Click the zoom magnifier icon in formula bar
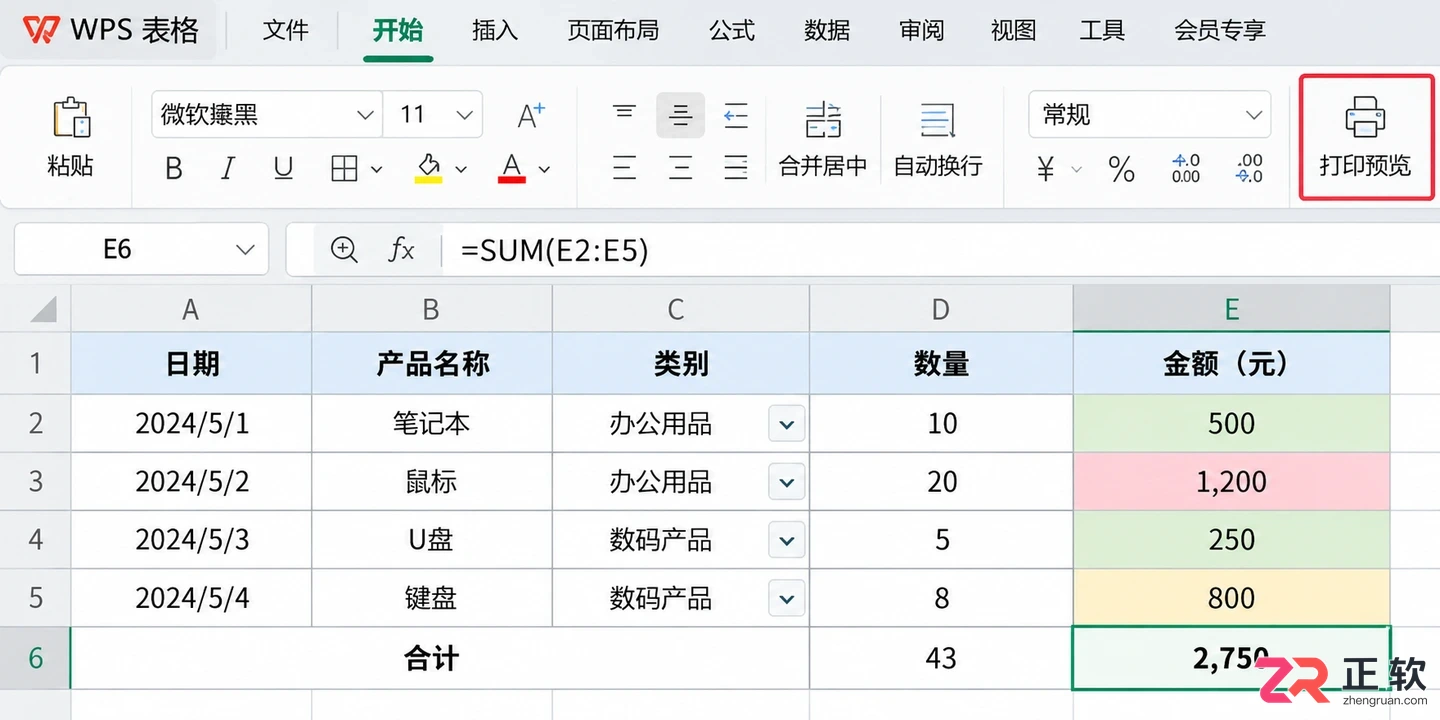The image size is (1440, 720). tap(344, 249)
